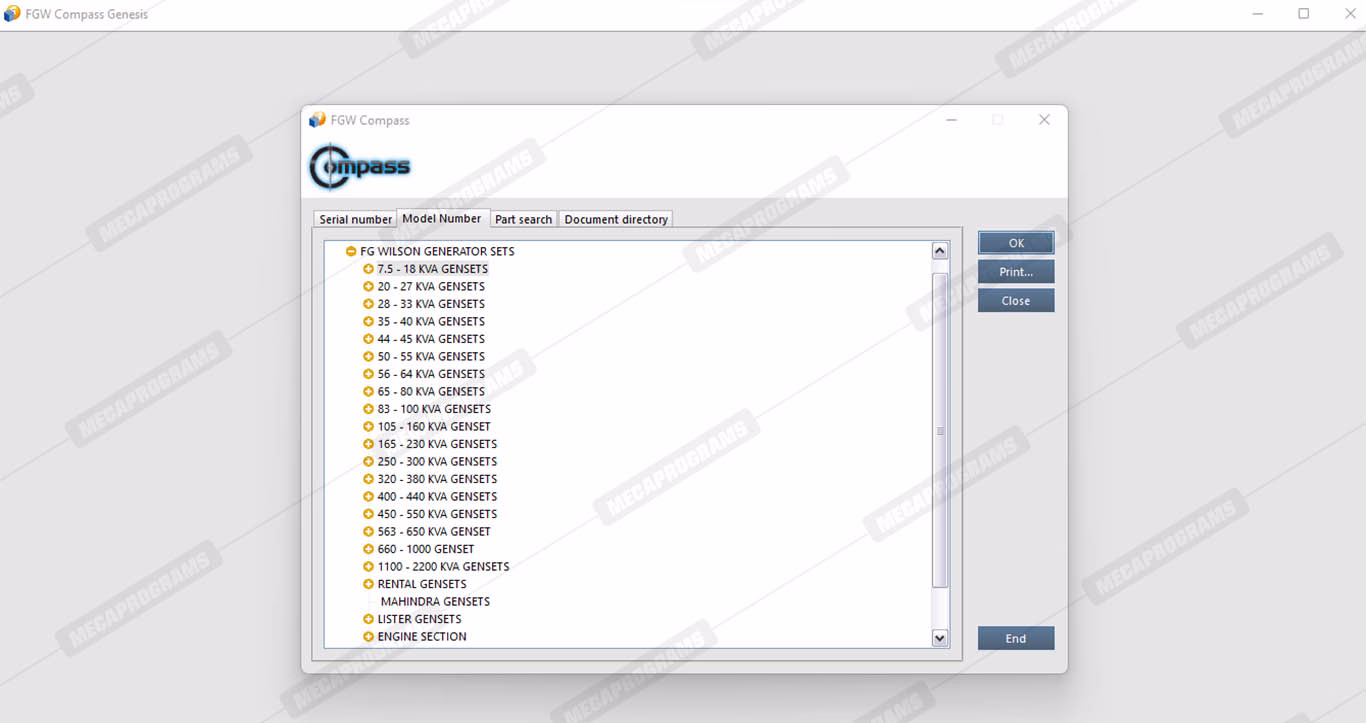This screenshot has height=723, width=1366.
Task: Select 7.5 - 18 KVA GENSETS label
Action: (433, 269)
